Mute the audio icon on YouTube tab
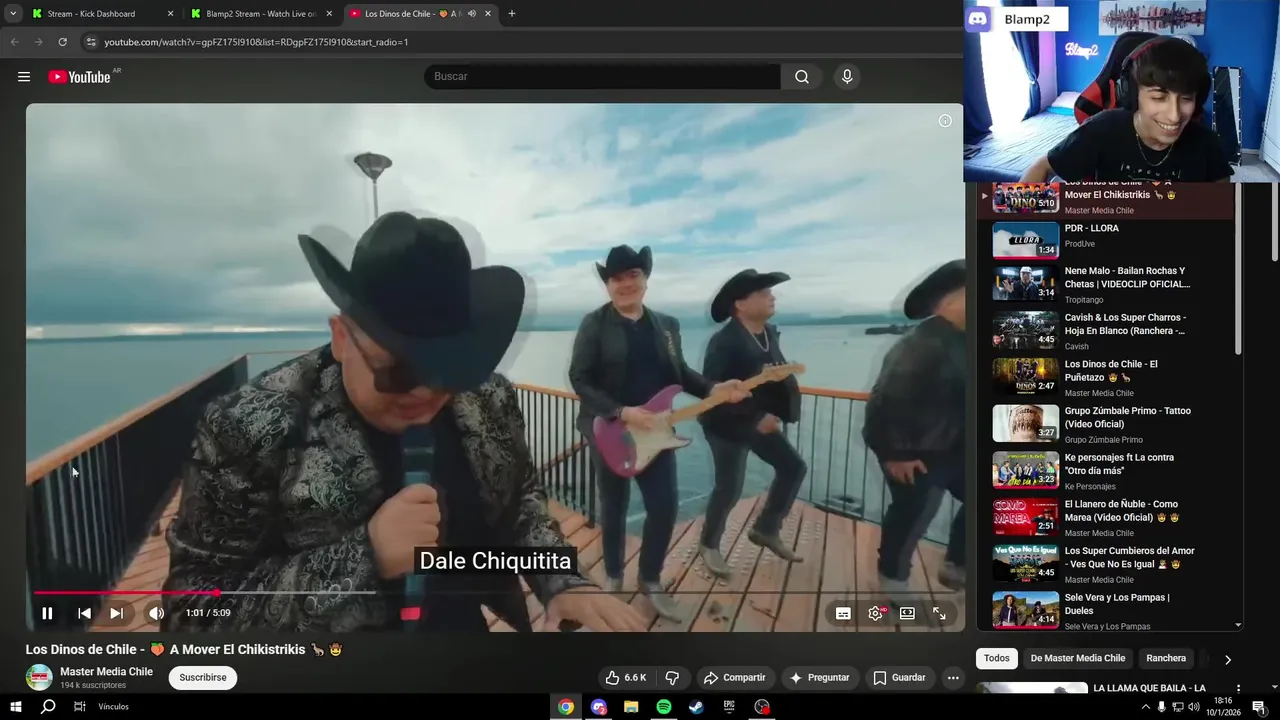 (471, 14)
